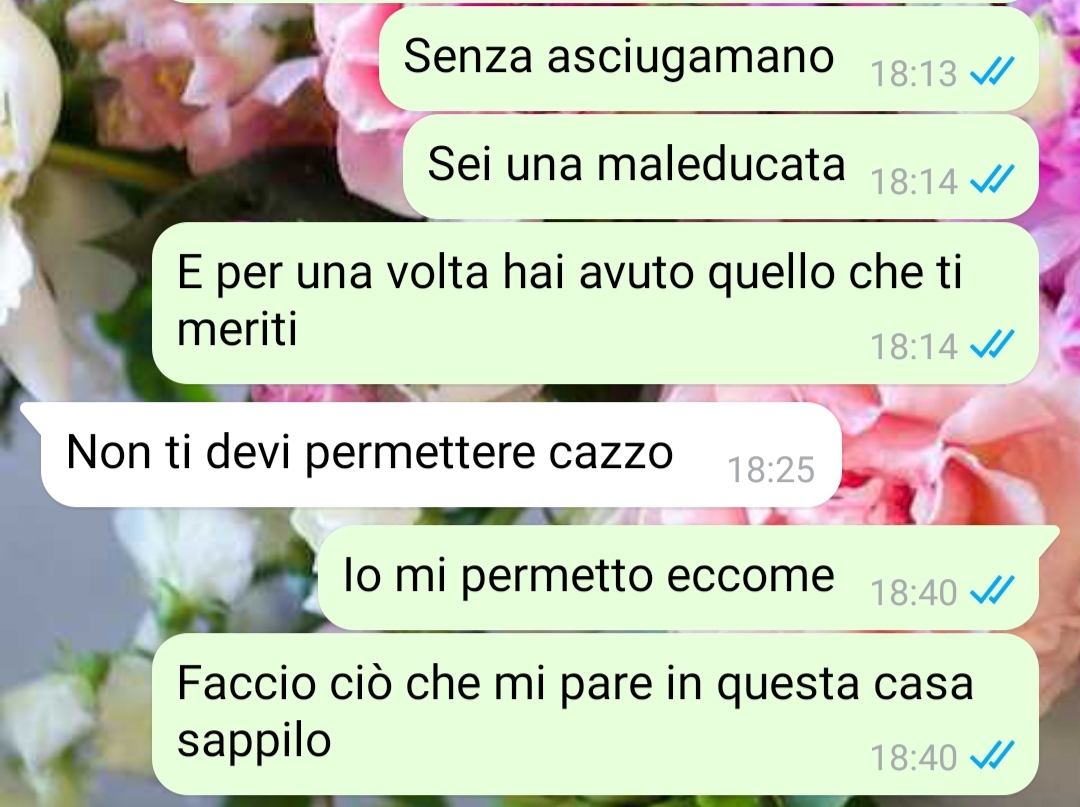The height and width of the screenshot is (807, 1080).
Task: Tap received message 'Non ti devi permettere cazzo'
Action: tap(441, 454)
